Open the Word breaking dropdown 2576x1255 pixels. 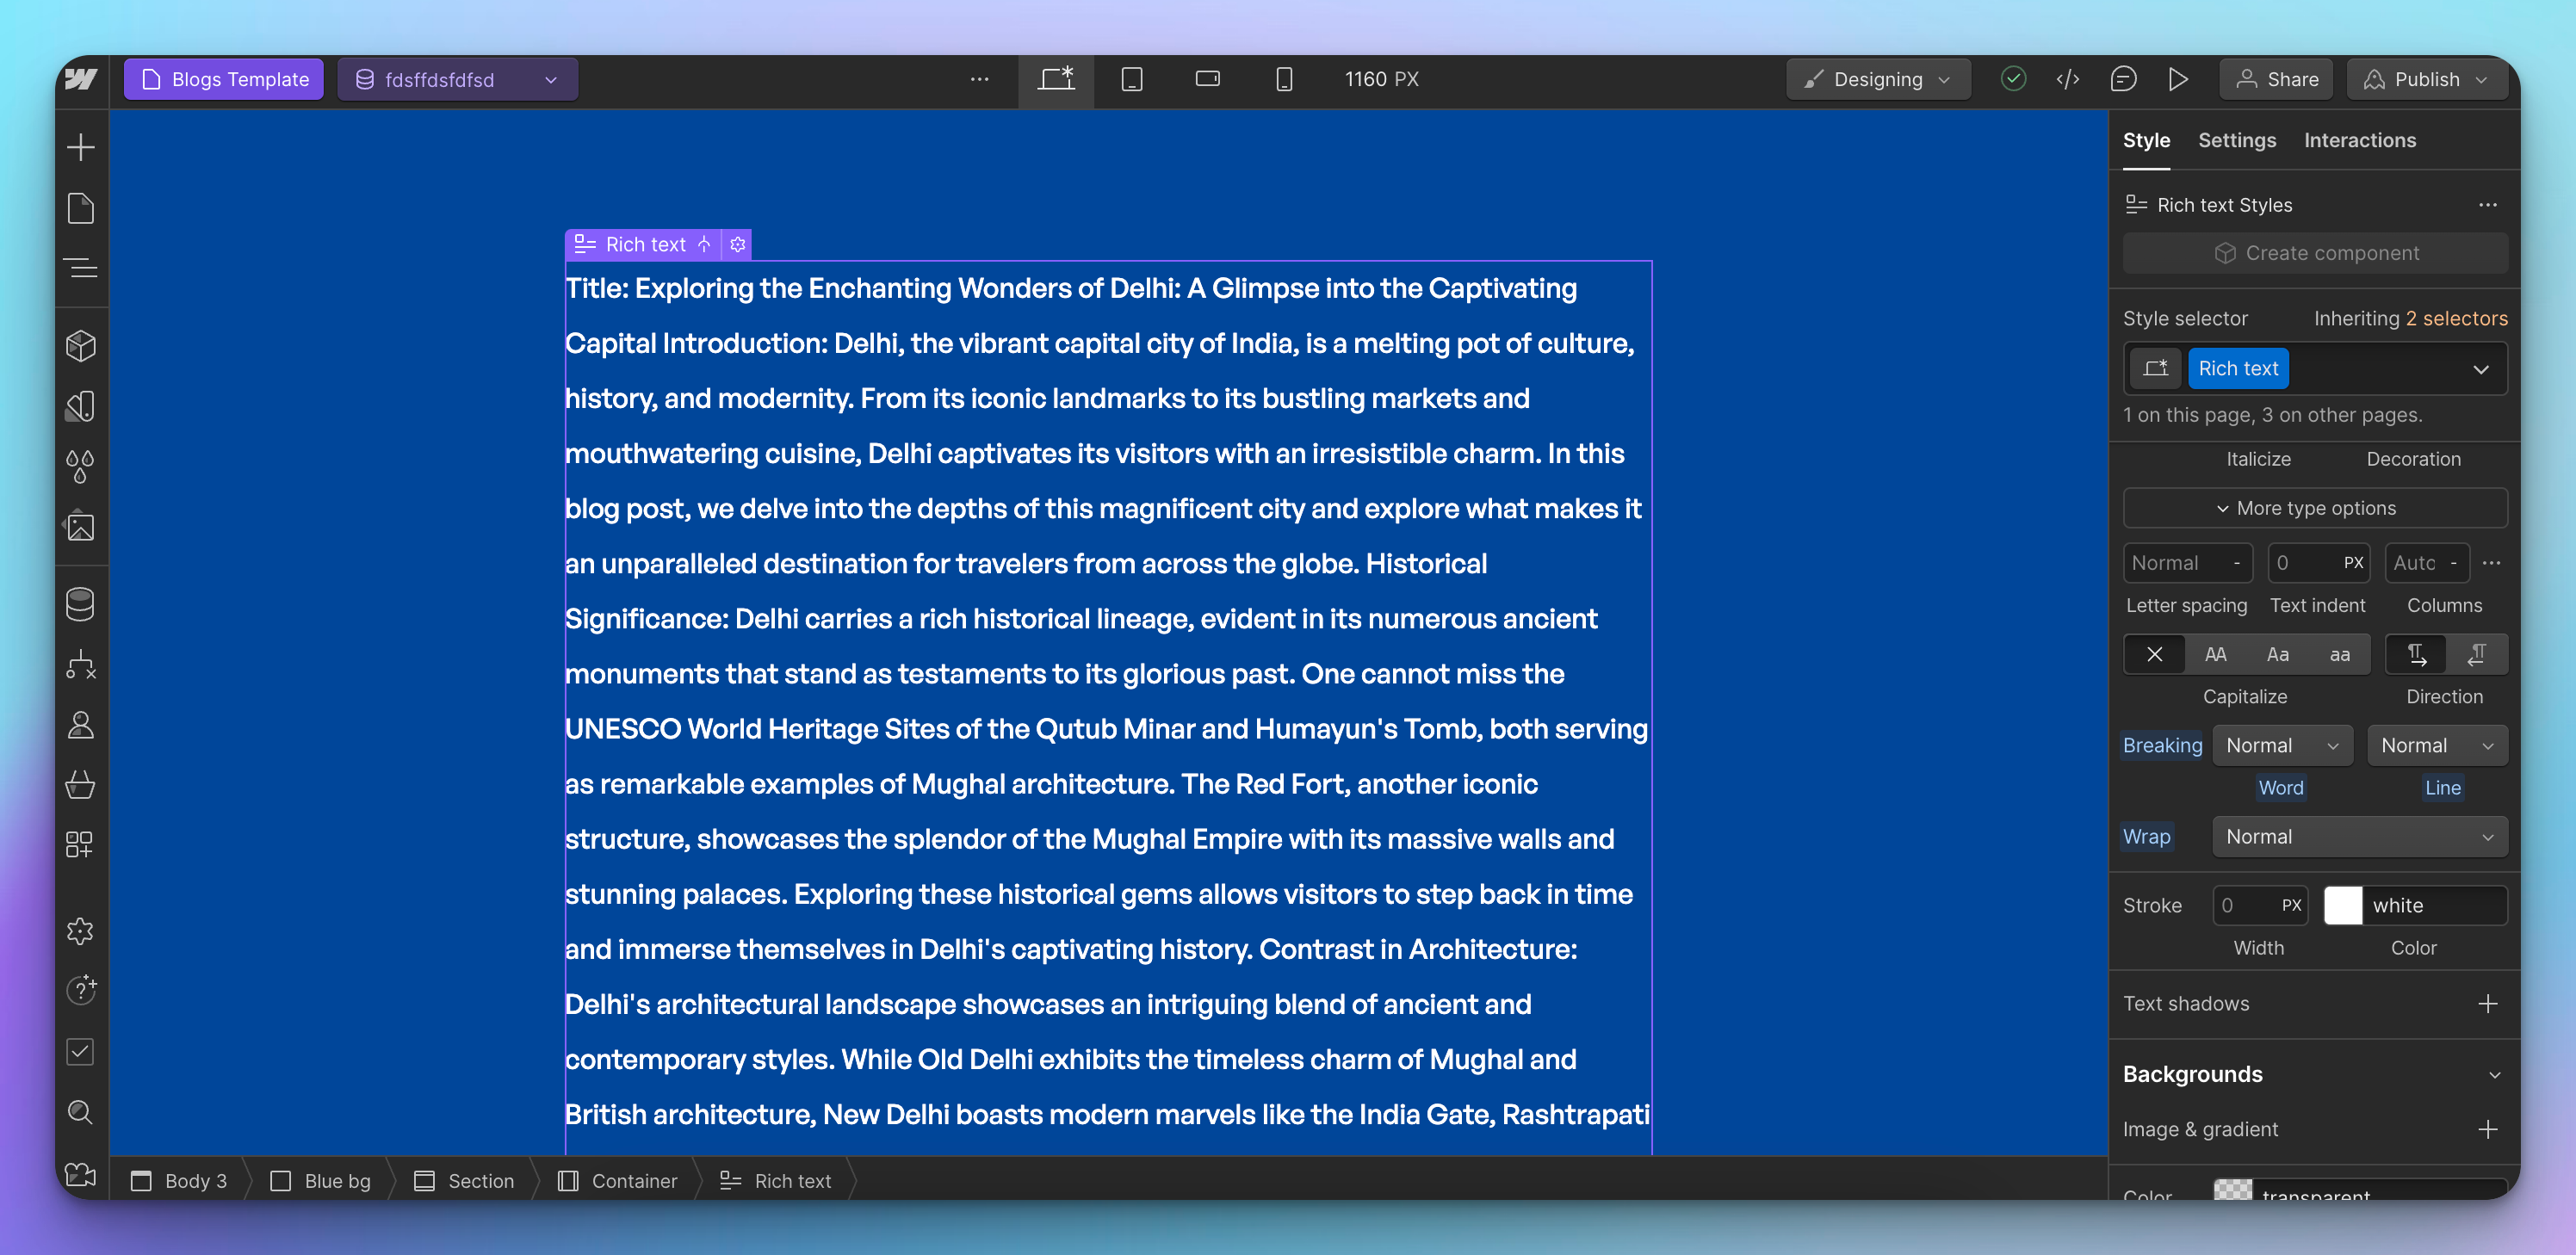pyautogui.click(x=2282, y=745)
